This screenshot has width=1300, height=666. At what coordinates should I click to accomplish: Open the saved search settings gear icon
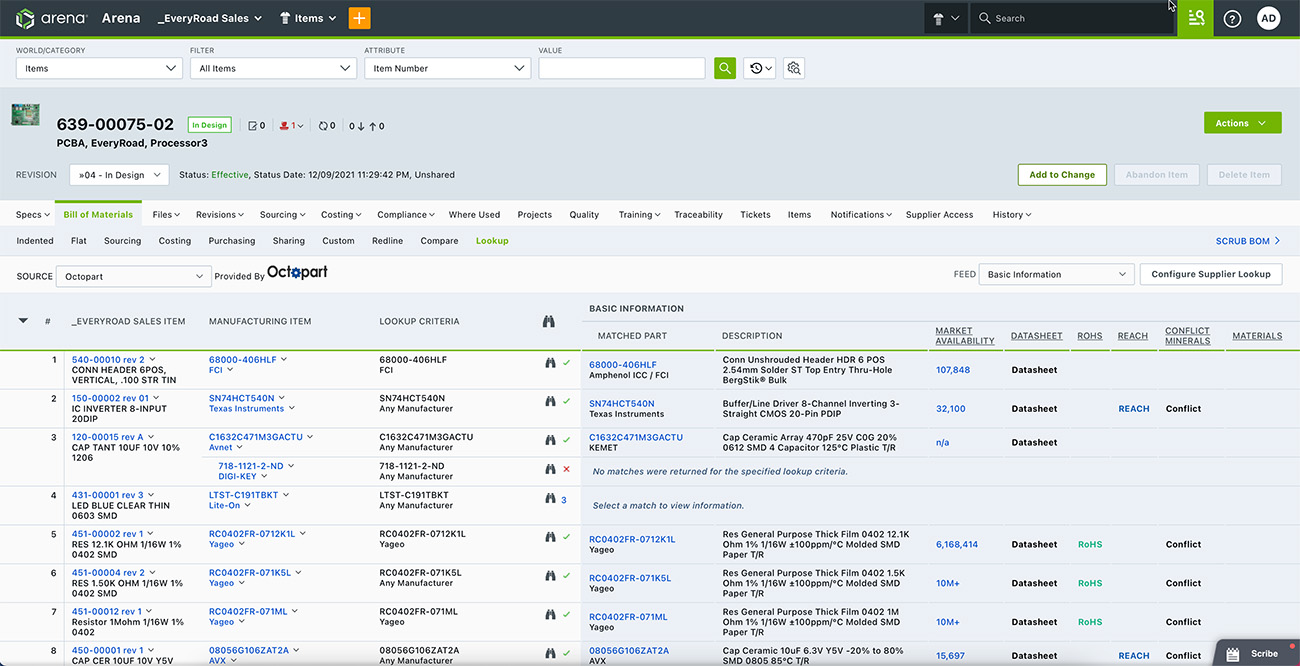pyautogui.click(x=794, y=68)
